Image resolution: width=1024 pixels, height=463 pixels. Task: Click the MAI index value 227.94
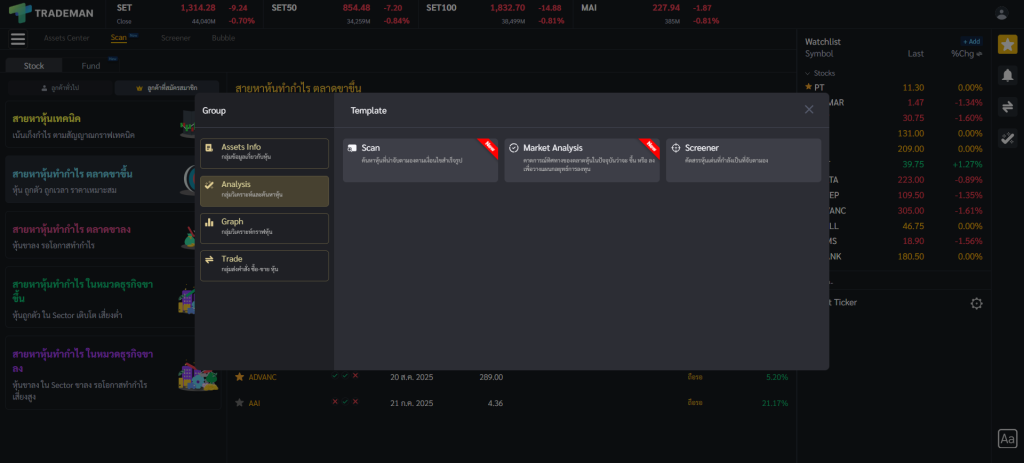pos(666,8)
